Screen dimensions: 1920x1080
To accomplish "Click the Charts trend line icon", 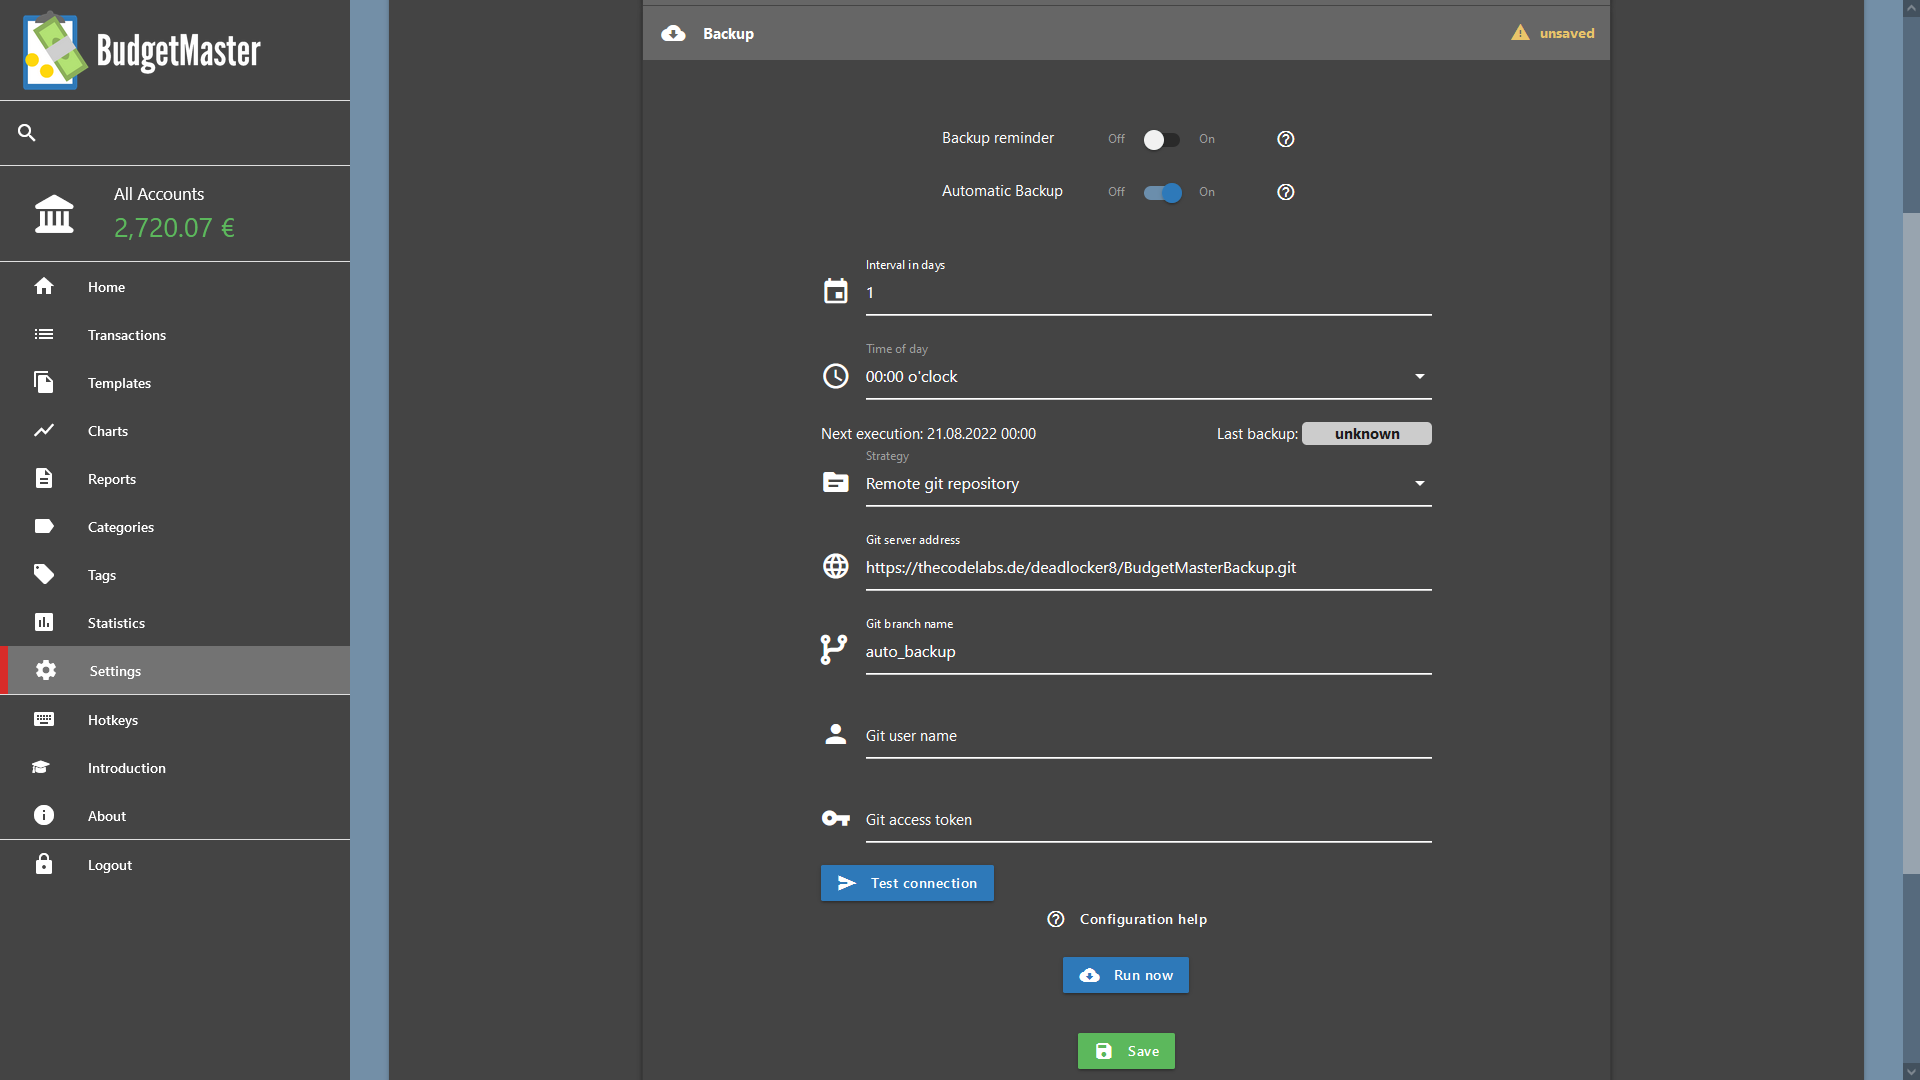I will tap(44, 430).
